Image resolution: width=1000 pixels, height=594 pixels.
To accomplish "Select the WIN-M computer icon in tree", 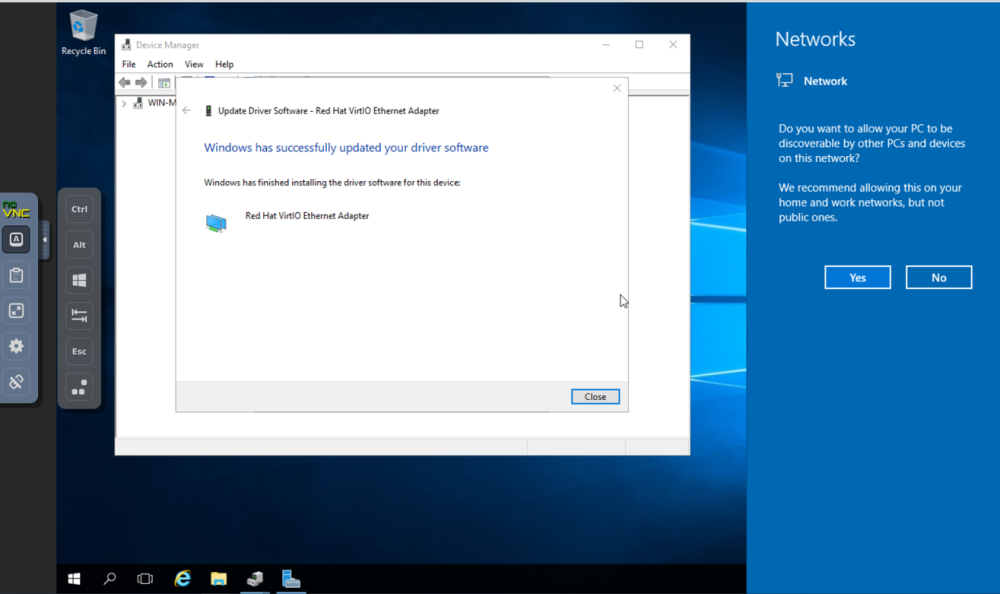I will click(138, 103).
